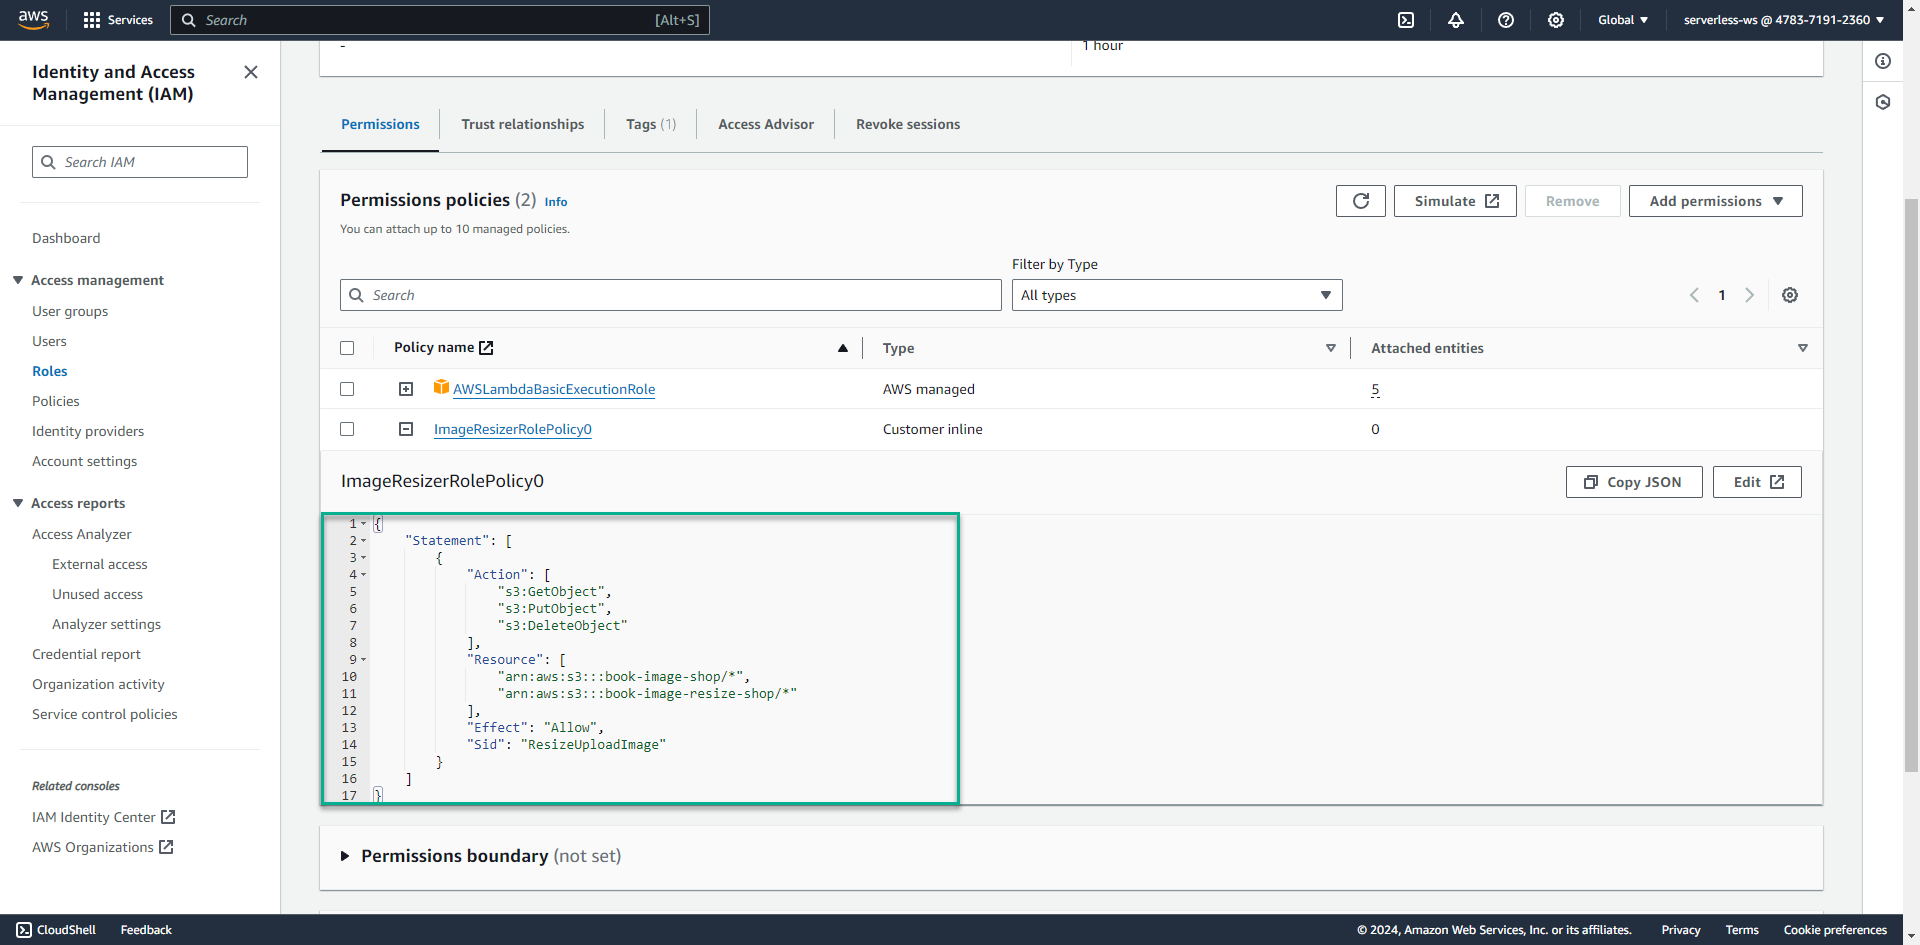The image size is (1920, 945).
Task: Open table preferences gear icon
Action: click(1790, 295)
